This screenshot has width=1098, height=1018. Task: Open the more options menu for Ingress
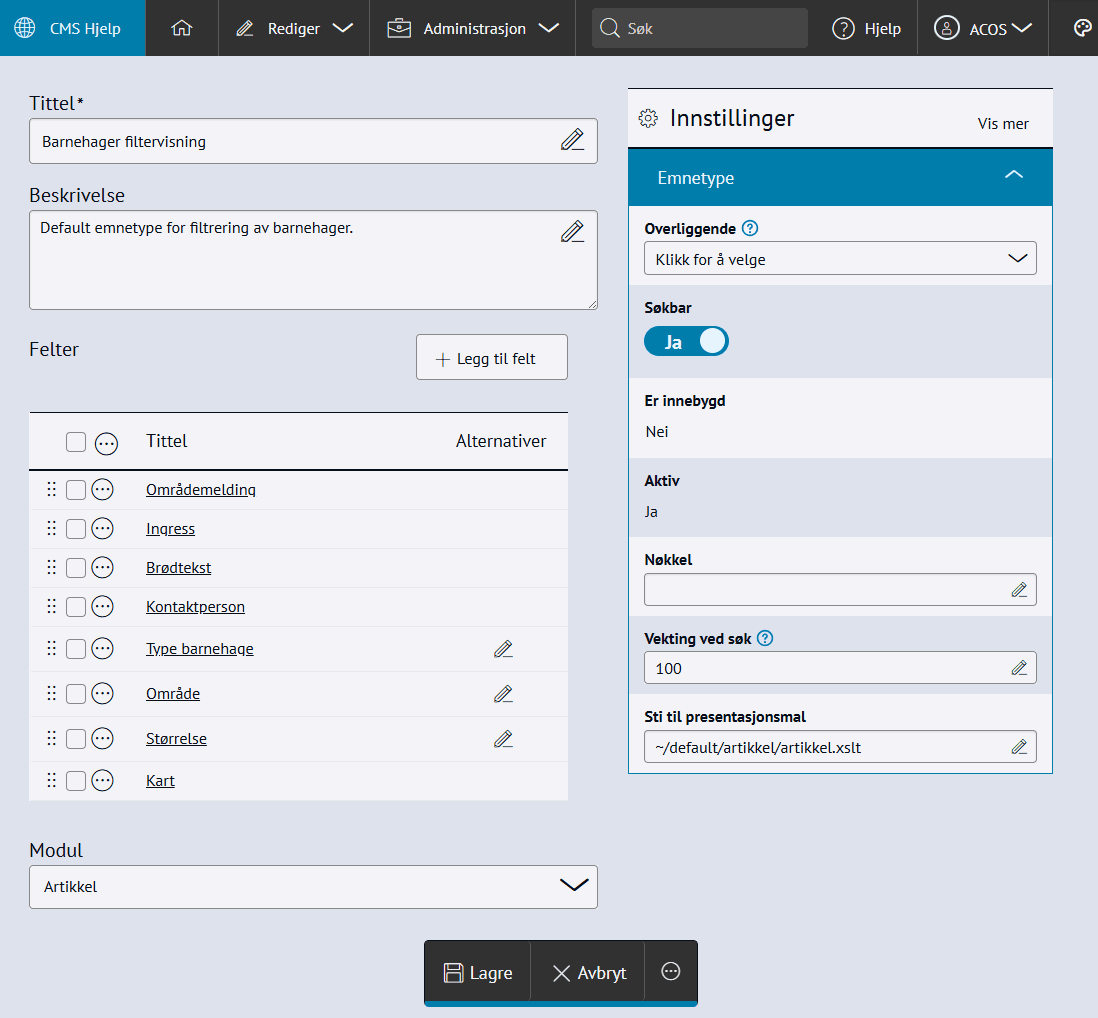(102, 529)
